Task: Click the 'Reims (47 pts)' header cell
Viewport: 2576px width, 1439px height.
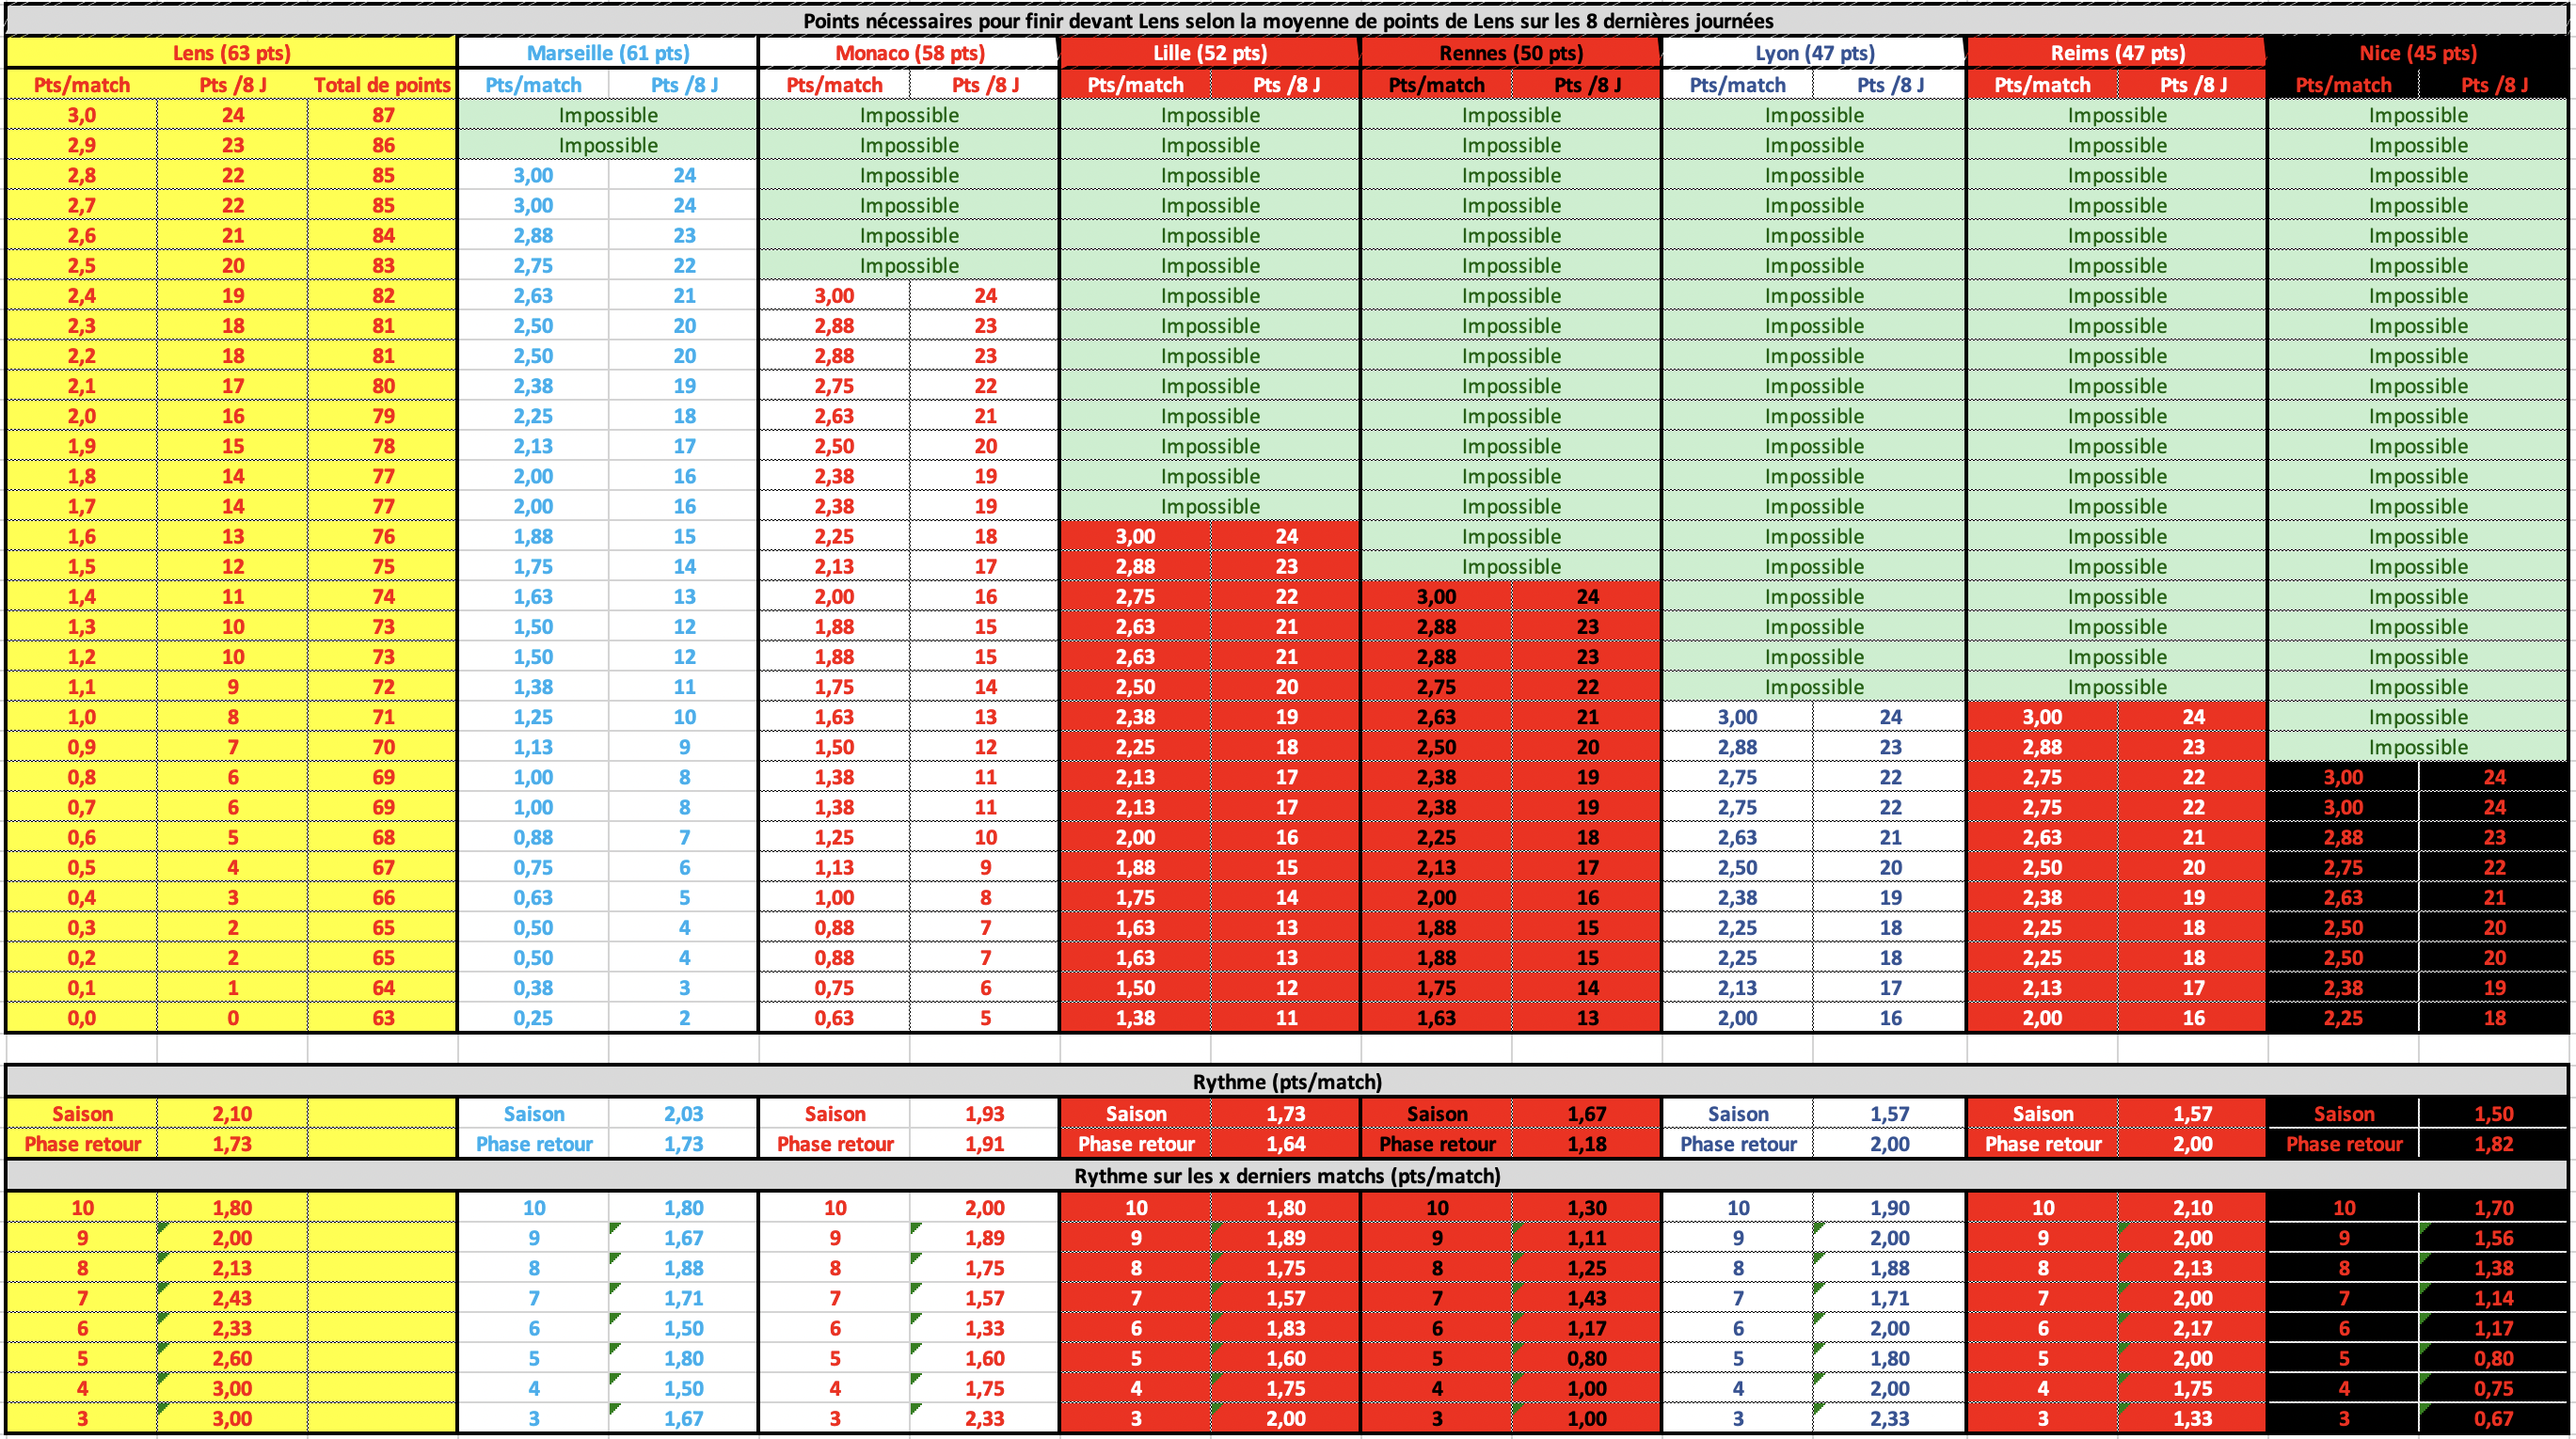Action: click(2117, 53)
